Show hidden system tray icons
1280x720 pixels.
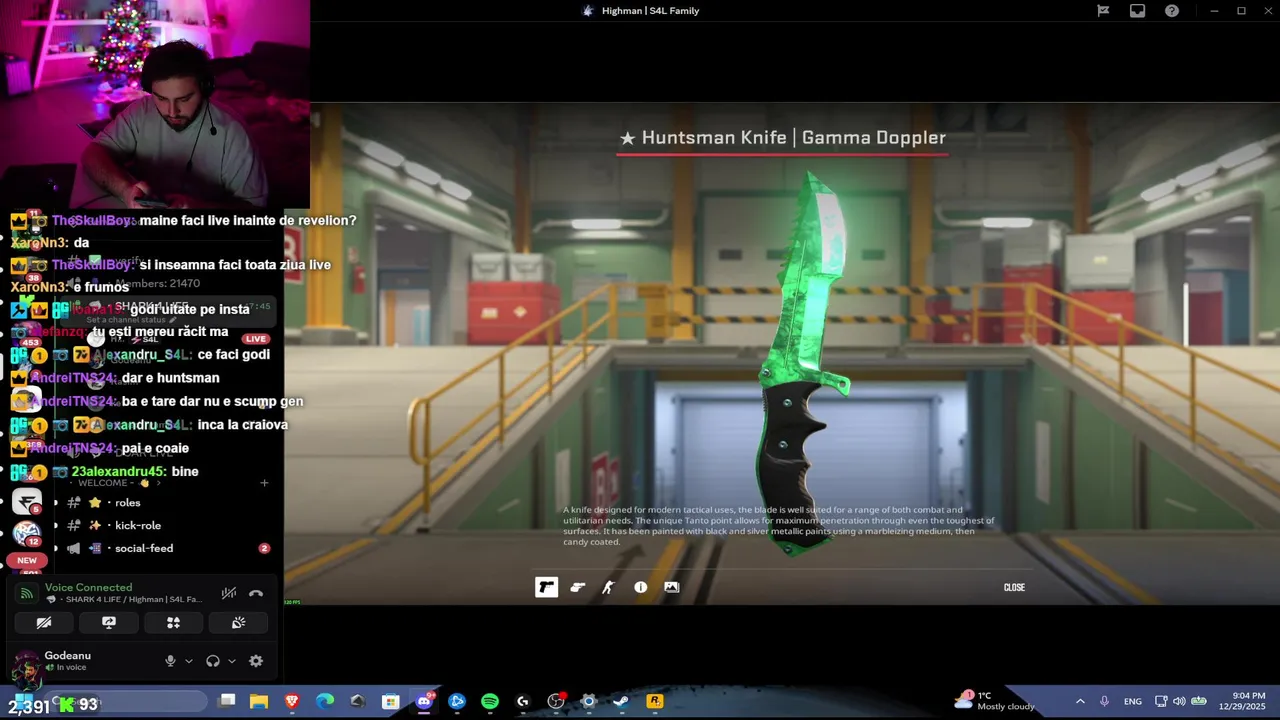pyautogui.click(x=1080, y=702)
